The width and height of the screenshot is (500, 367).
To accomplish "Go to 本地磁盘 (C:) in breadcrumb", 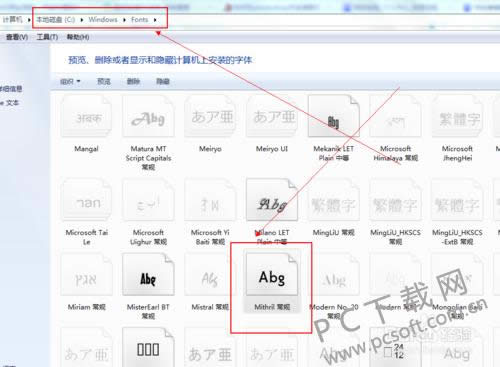I will (x=56, y=20).
